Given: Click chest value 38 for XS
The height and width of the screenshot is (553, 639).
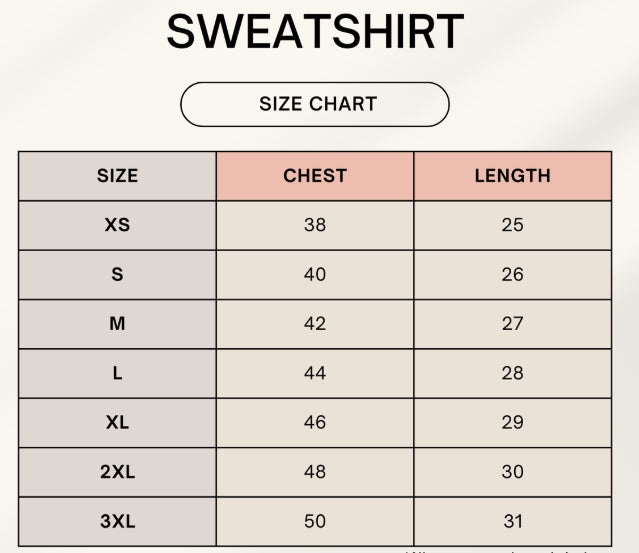Looking at the screenshot, I should click(315, 225).
